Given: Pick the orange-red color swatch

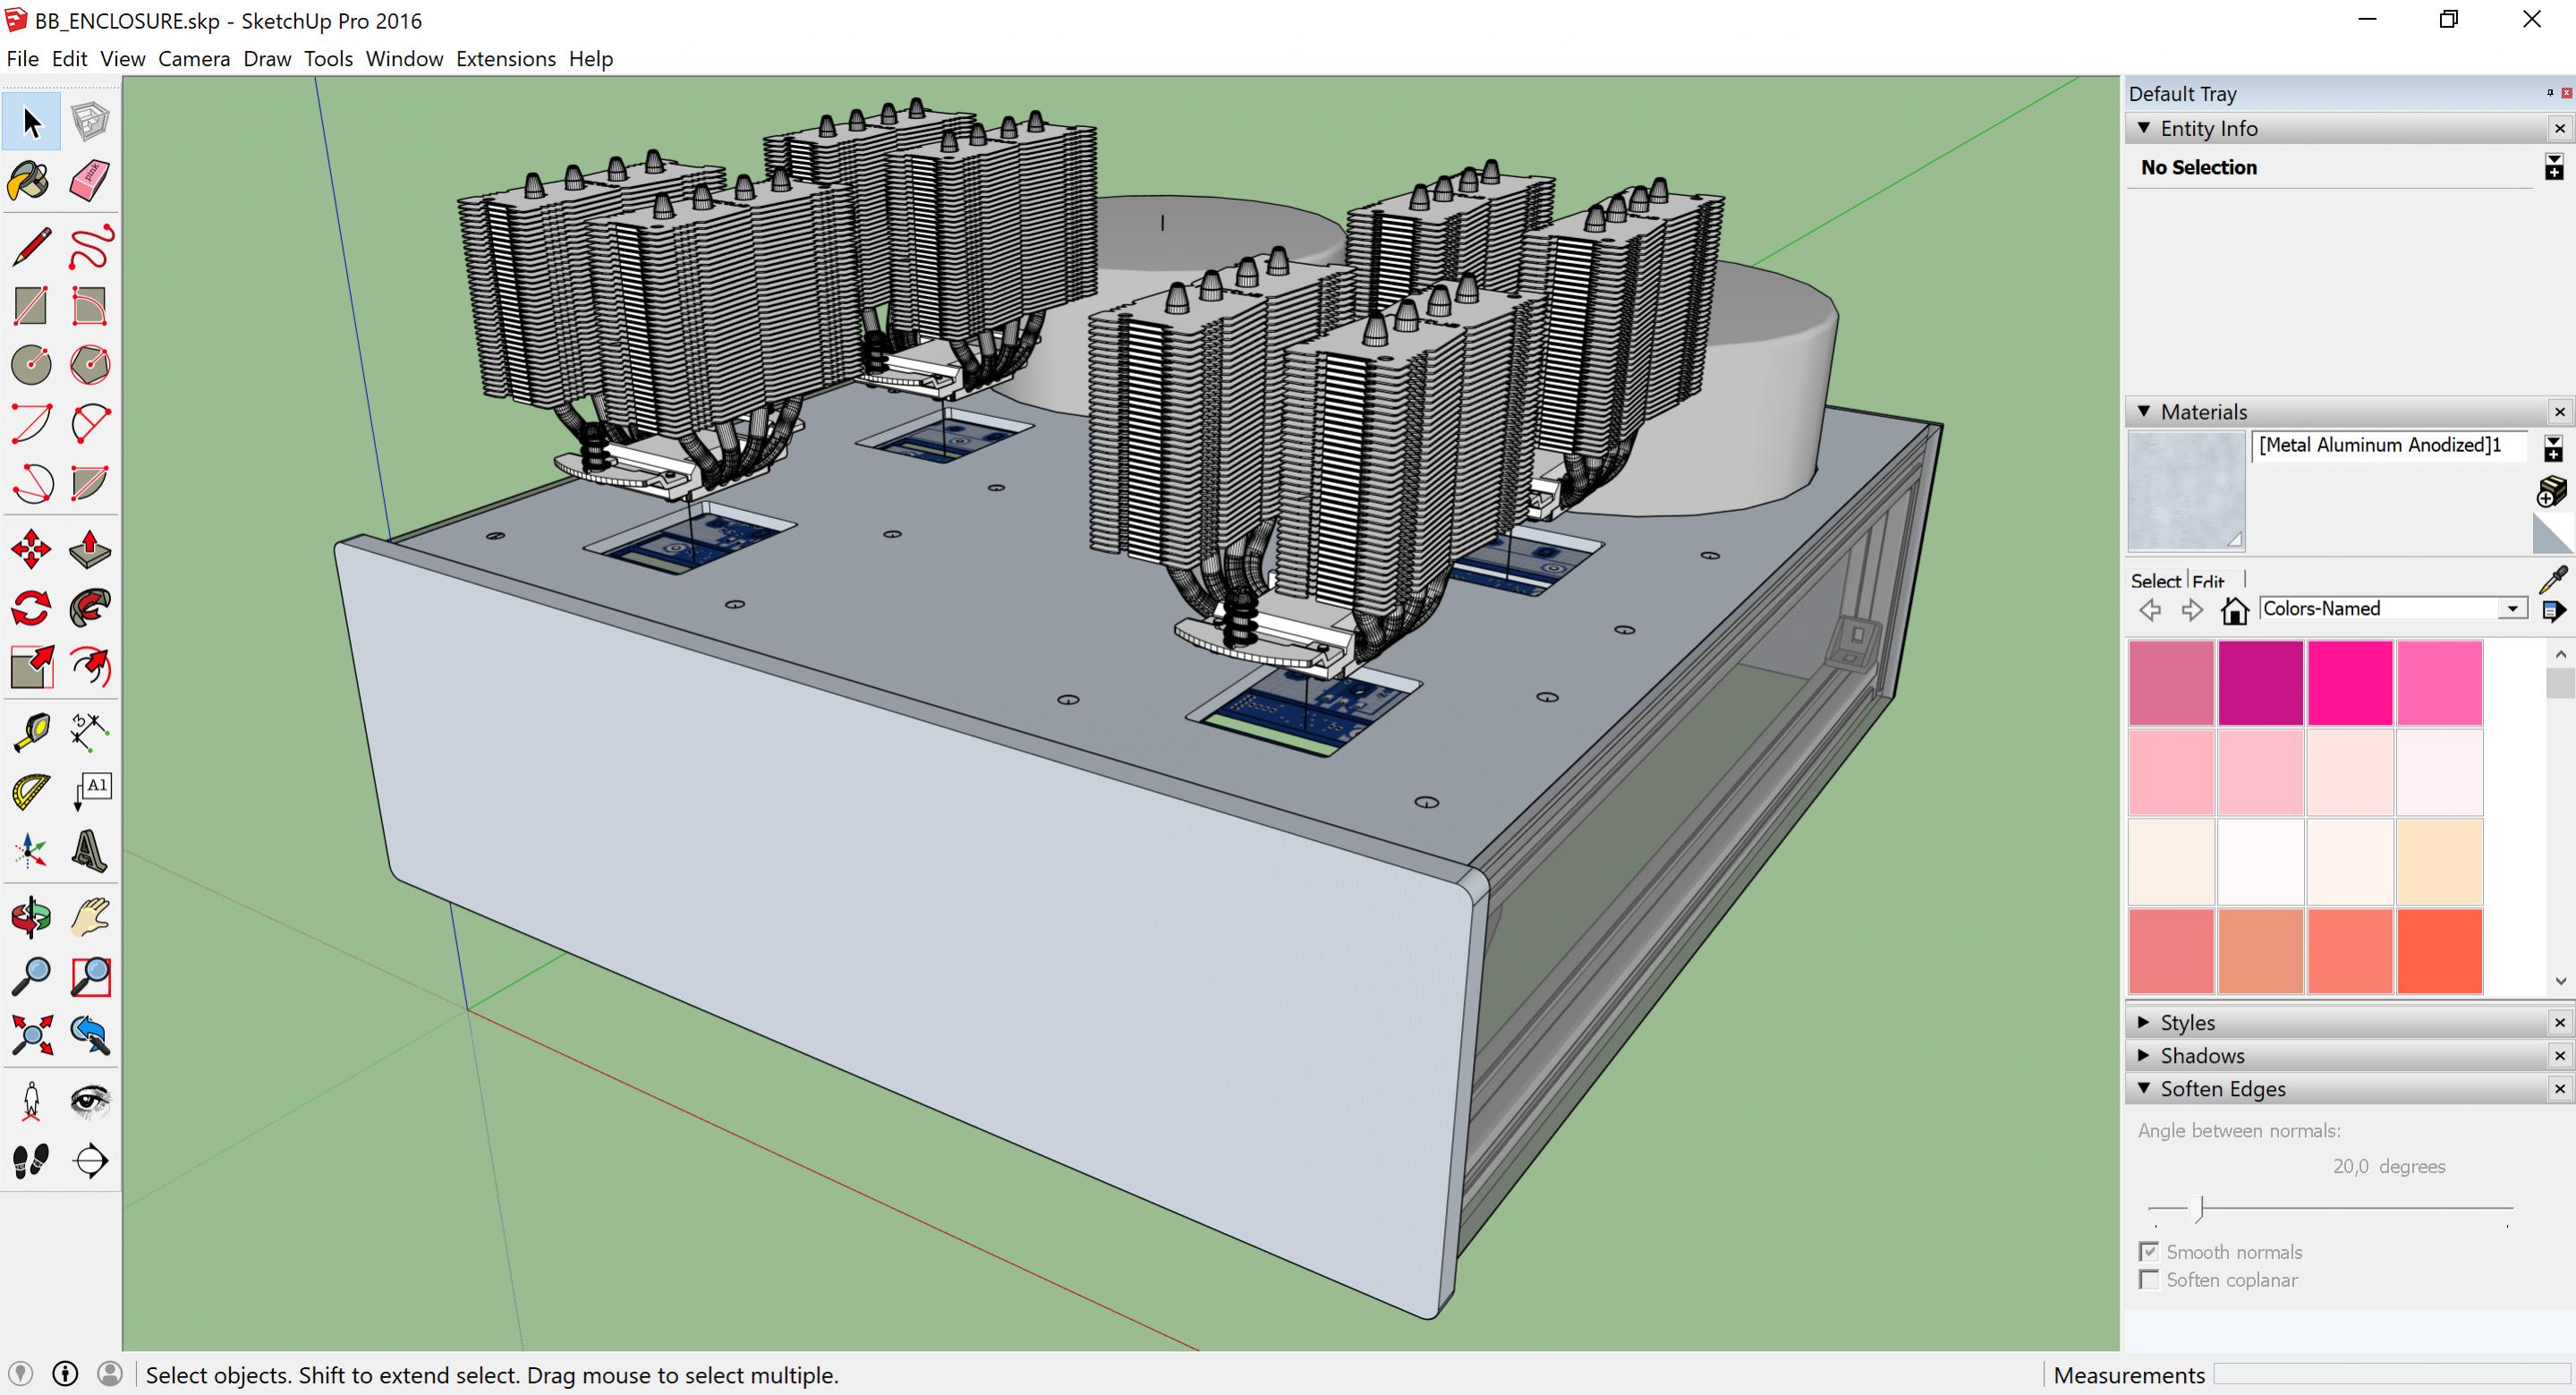Looking at the screenshot, I should click(2439, 950).
